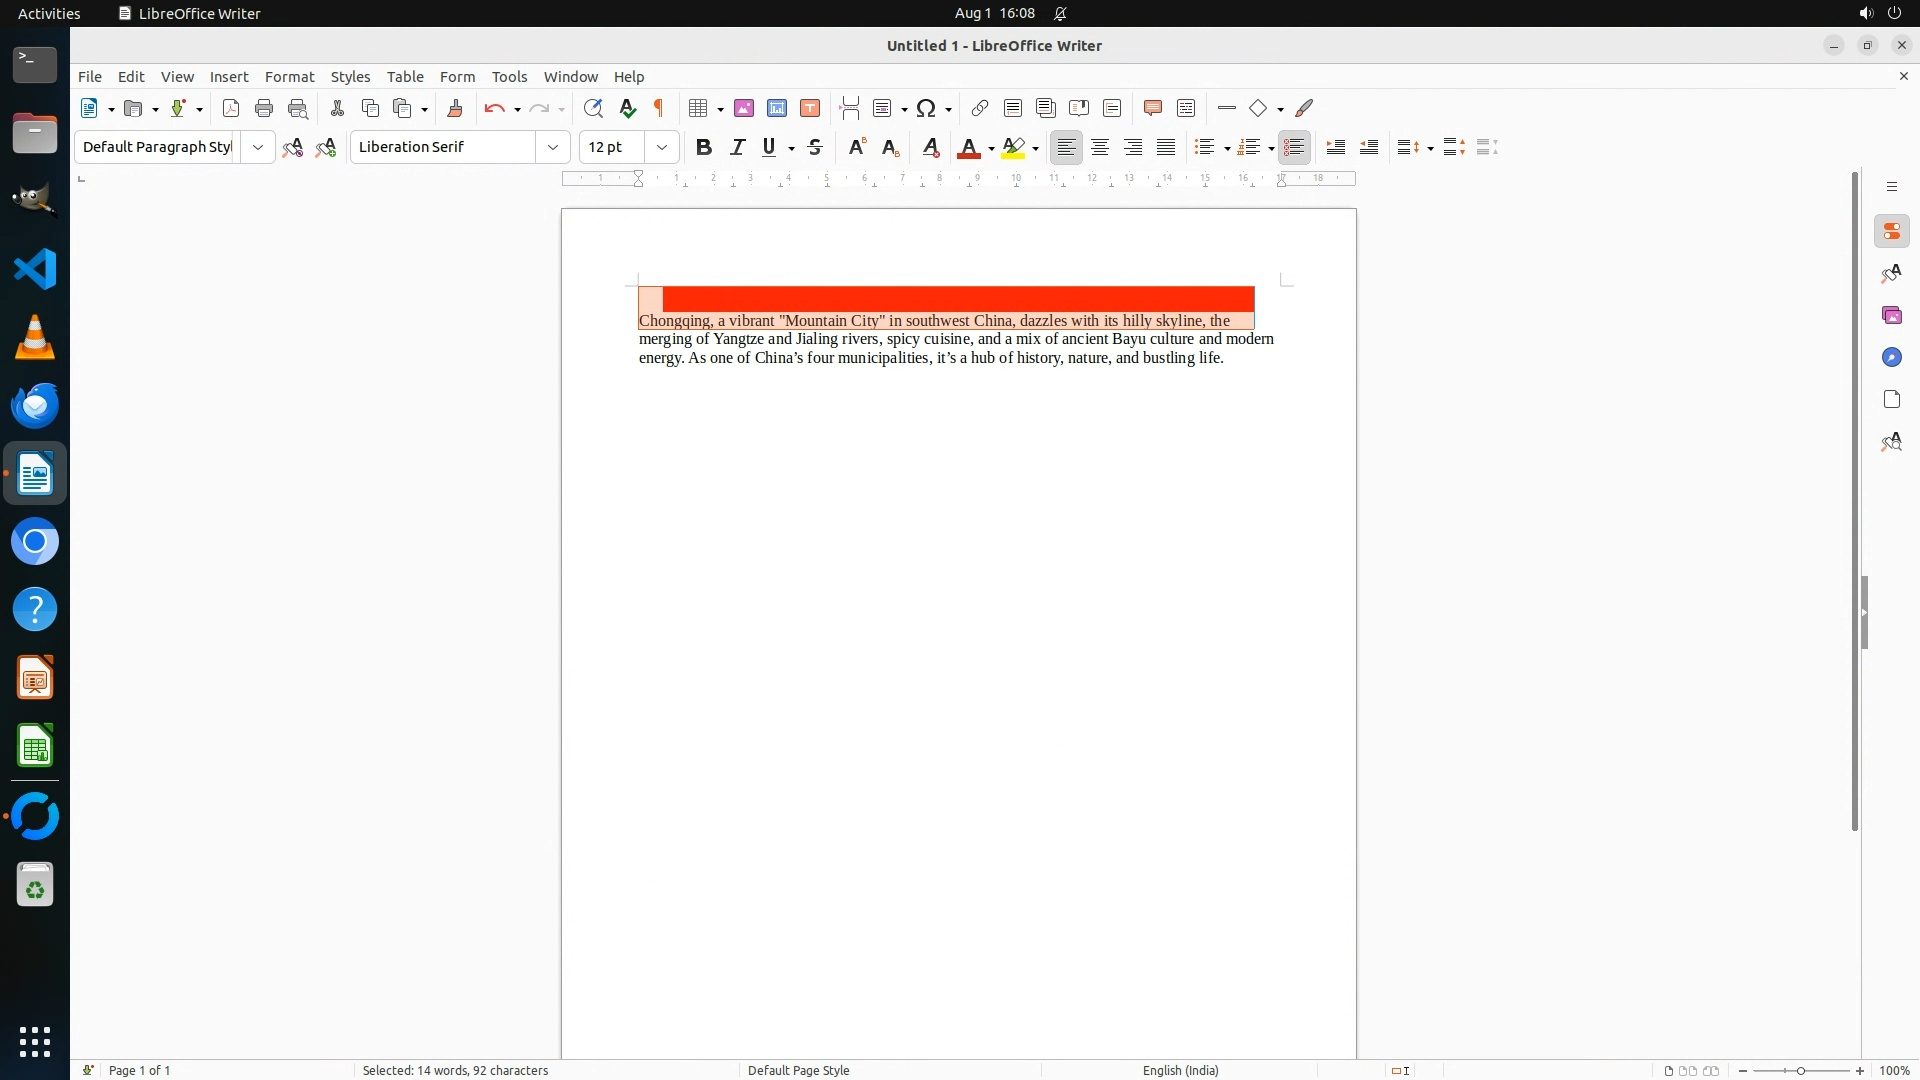
Task: Click Default Page Style in status bar
Action: pos(798,1070)
